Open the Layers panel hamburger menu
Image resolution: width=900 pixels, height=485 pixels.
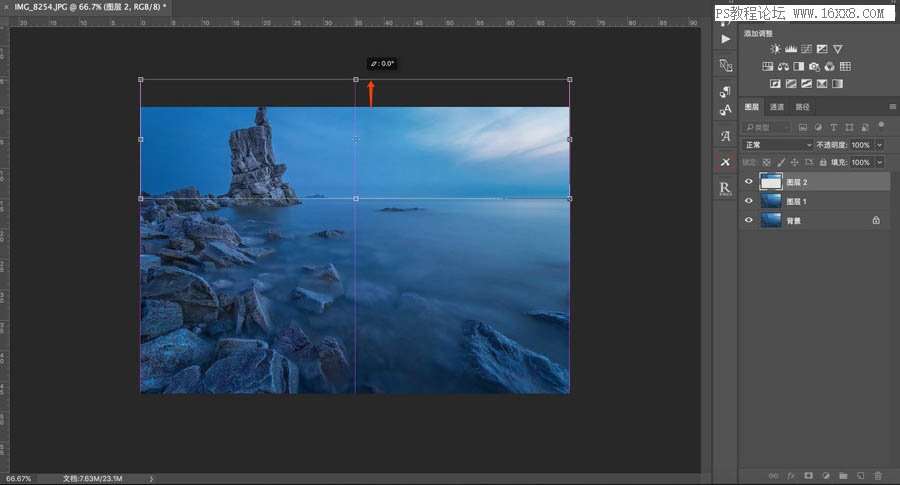click(x=892, y=107)
